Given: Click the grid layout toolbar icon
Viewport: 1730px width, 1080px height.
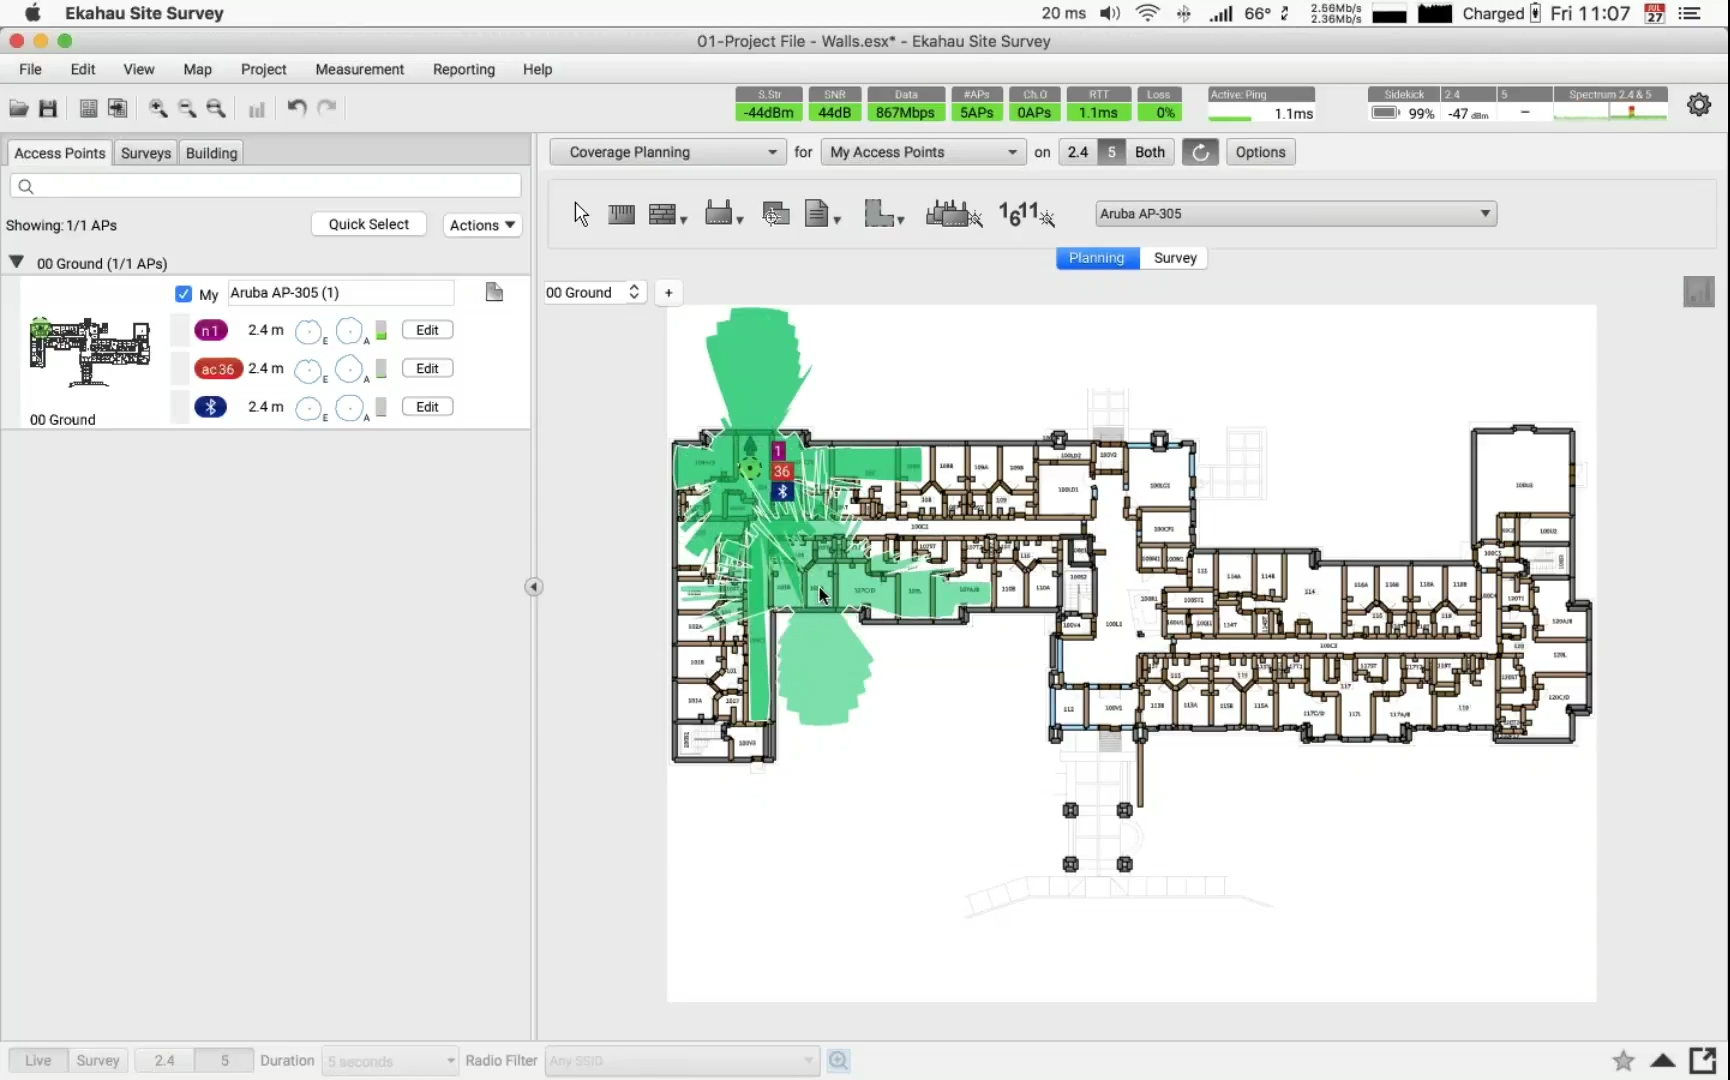Looking at the screenshot, I should 88,108.
